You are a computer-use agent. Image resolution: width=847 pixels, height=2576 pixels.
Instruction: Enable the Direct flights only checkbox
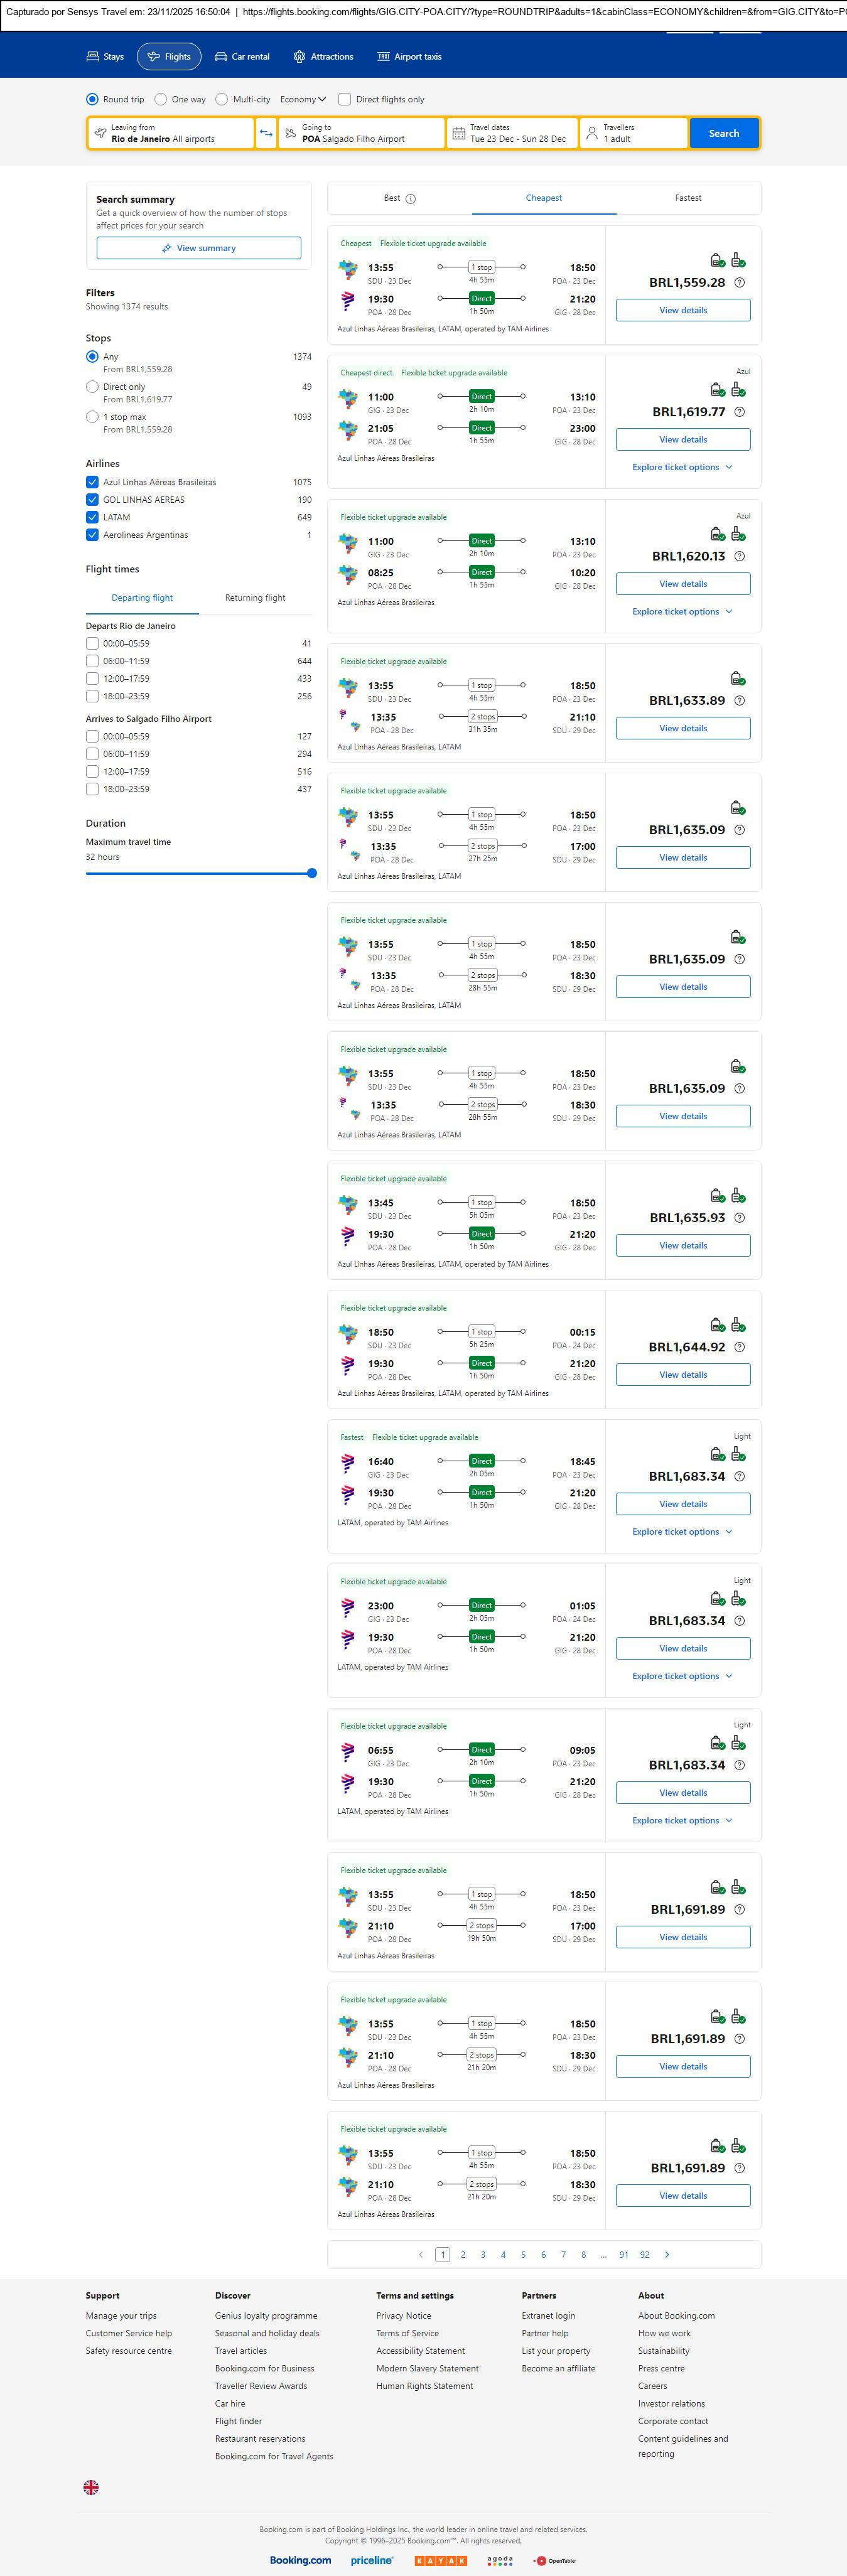click(x=345, y=100)
